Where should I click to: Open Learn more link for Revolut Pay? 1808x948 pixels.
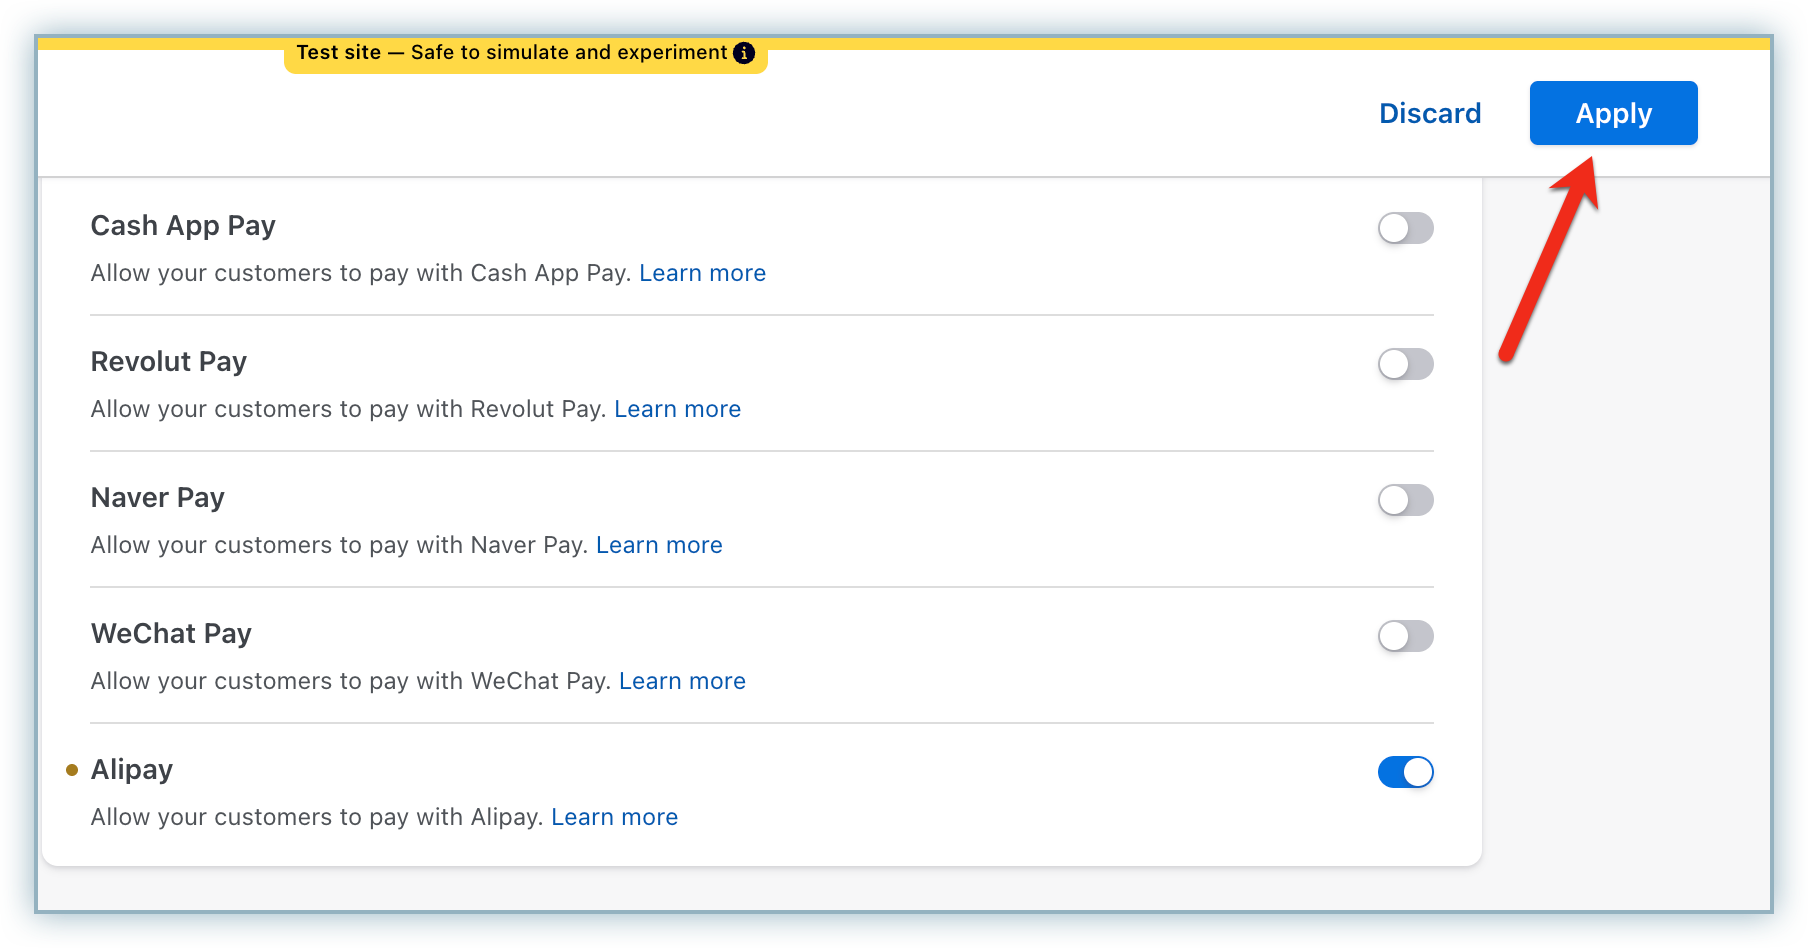coord(677,409)
